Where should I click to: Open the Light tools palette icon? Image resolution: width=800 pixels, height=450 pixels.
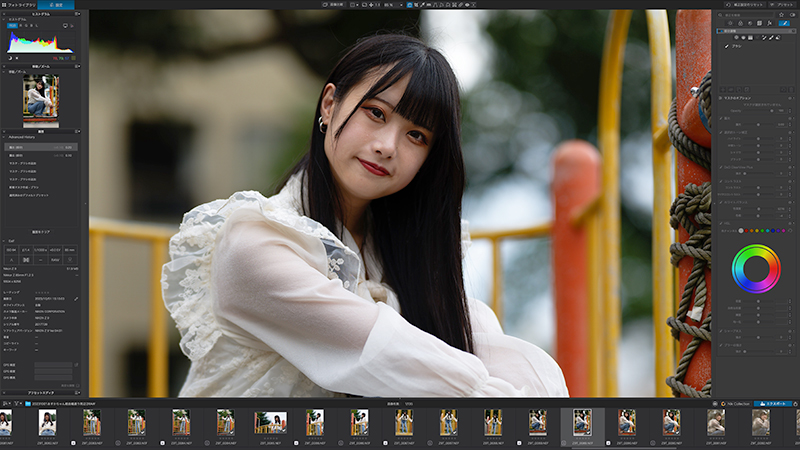(x=730, y=23)
